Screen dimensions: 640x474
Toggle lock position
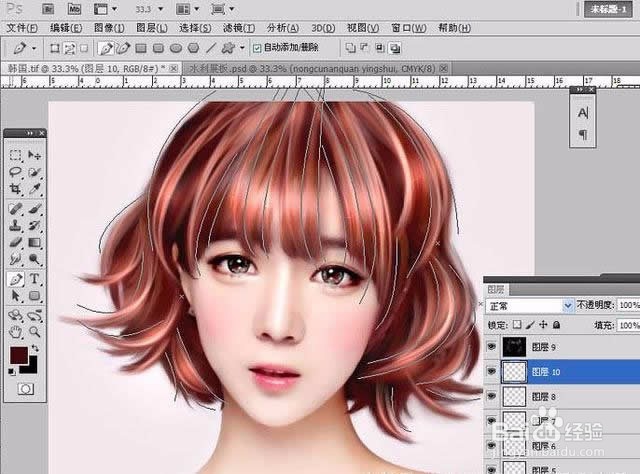coord(543,325)
